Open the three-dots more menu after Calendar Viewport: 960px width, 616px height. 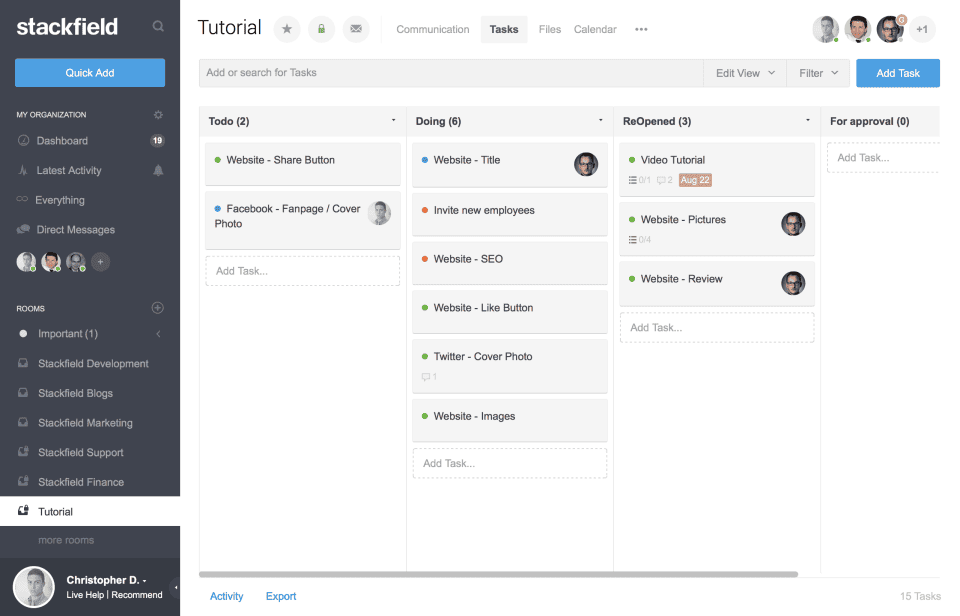[x=641, y=29]
